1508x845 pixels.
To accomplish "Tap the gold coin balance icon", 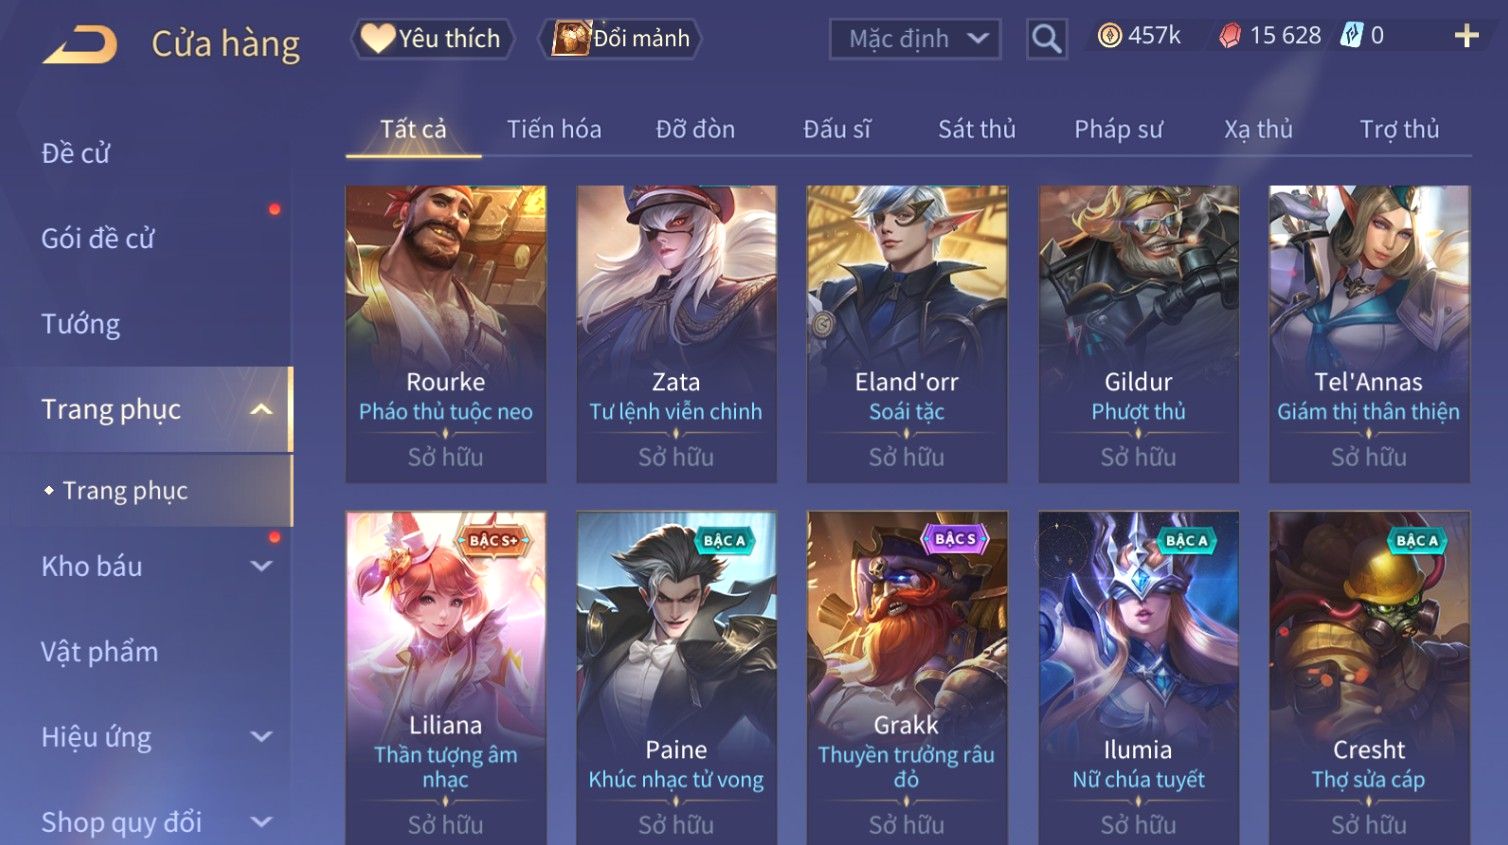I will (x=1109, y=36).
